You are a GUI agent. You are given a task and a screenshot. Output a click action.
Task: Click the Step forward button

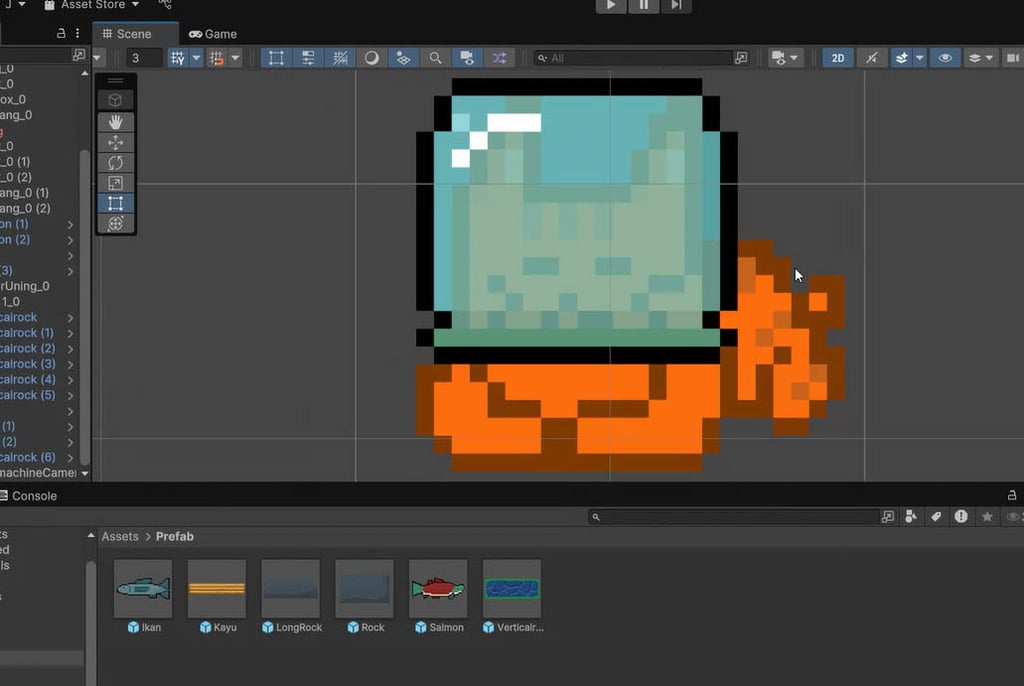coord(676,5)
